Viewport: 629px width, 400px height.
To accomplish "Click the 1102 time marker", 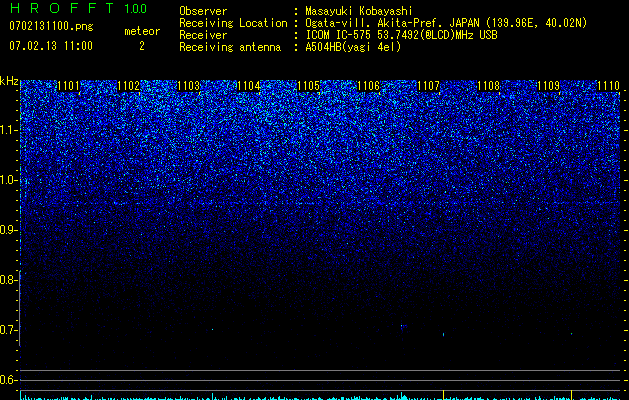I will tap(128, 86).
